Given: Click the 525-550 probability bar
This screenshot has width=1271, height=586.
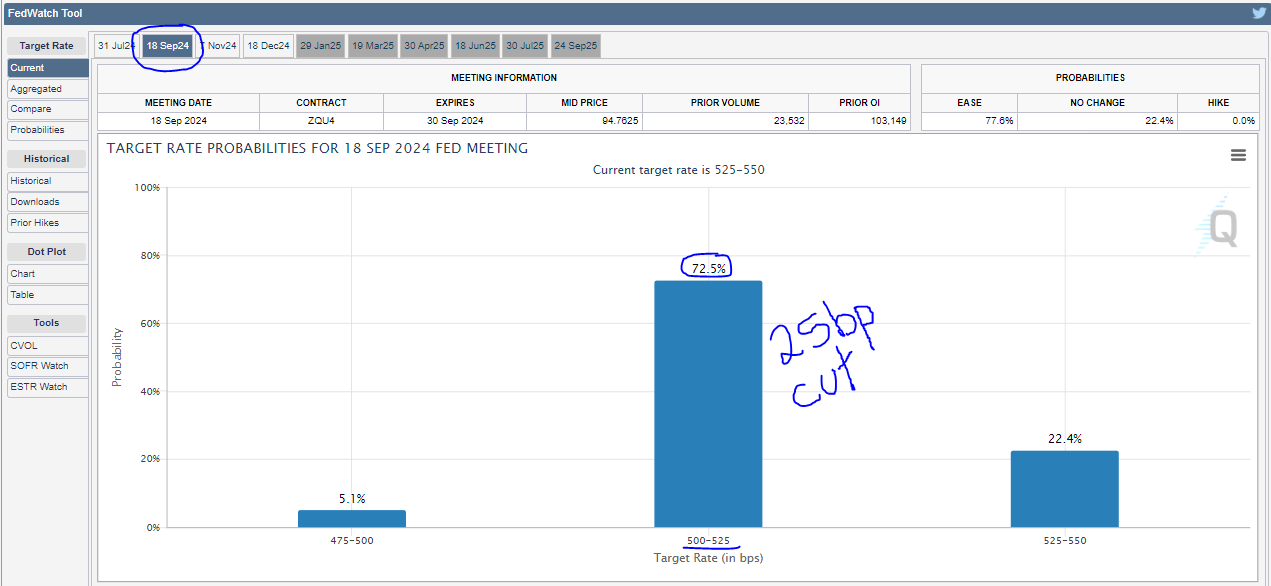Looking at the screenshot, I should 1065,489.
